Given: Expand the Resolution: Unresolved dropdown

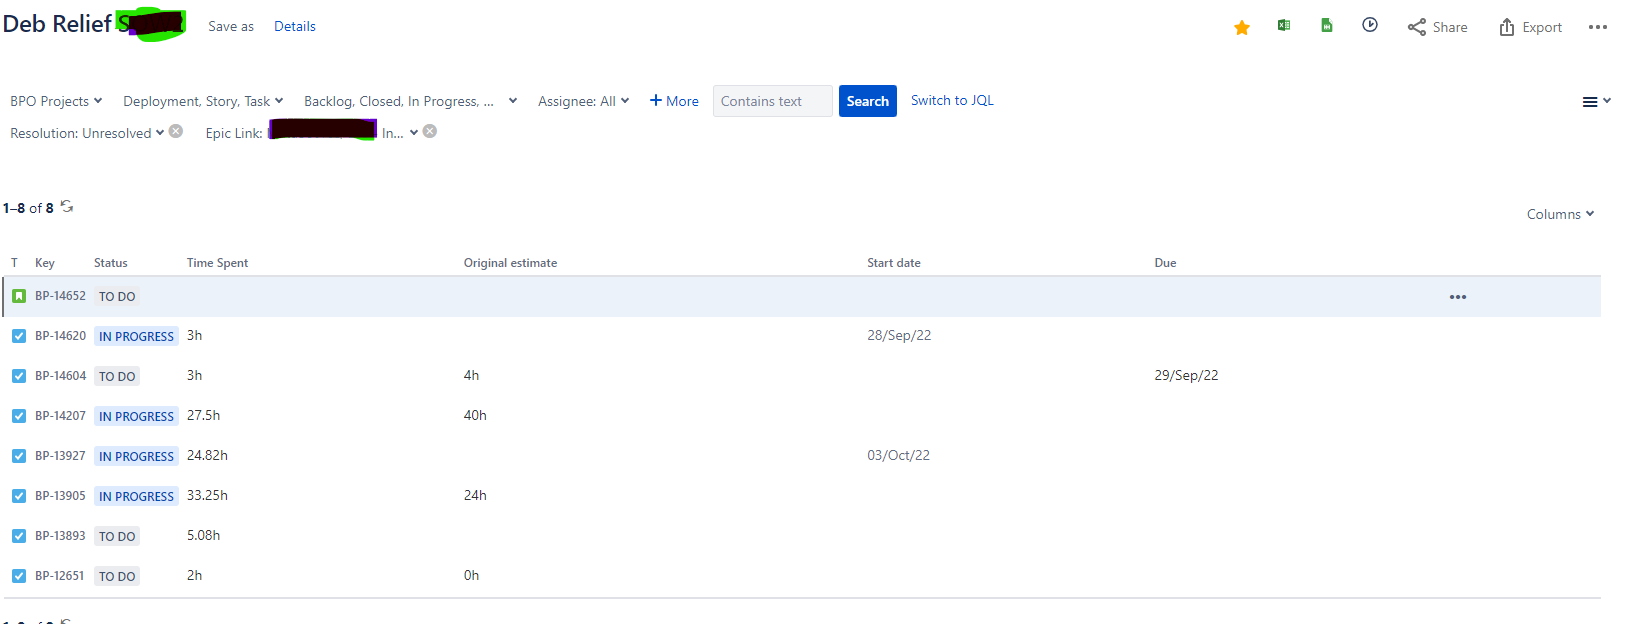Looking at the screenshot, I should tap(87, 133).
